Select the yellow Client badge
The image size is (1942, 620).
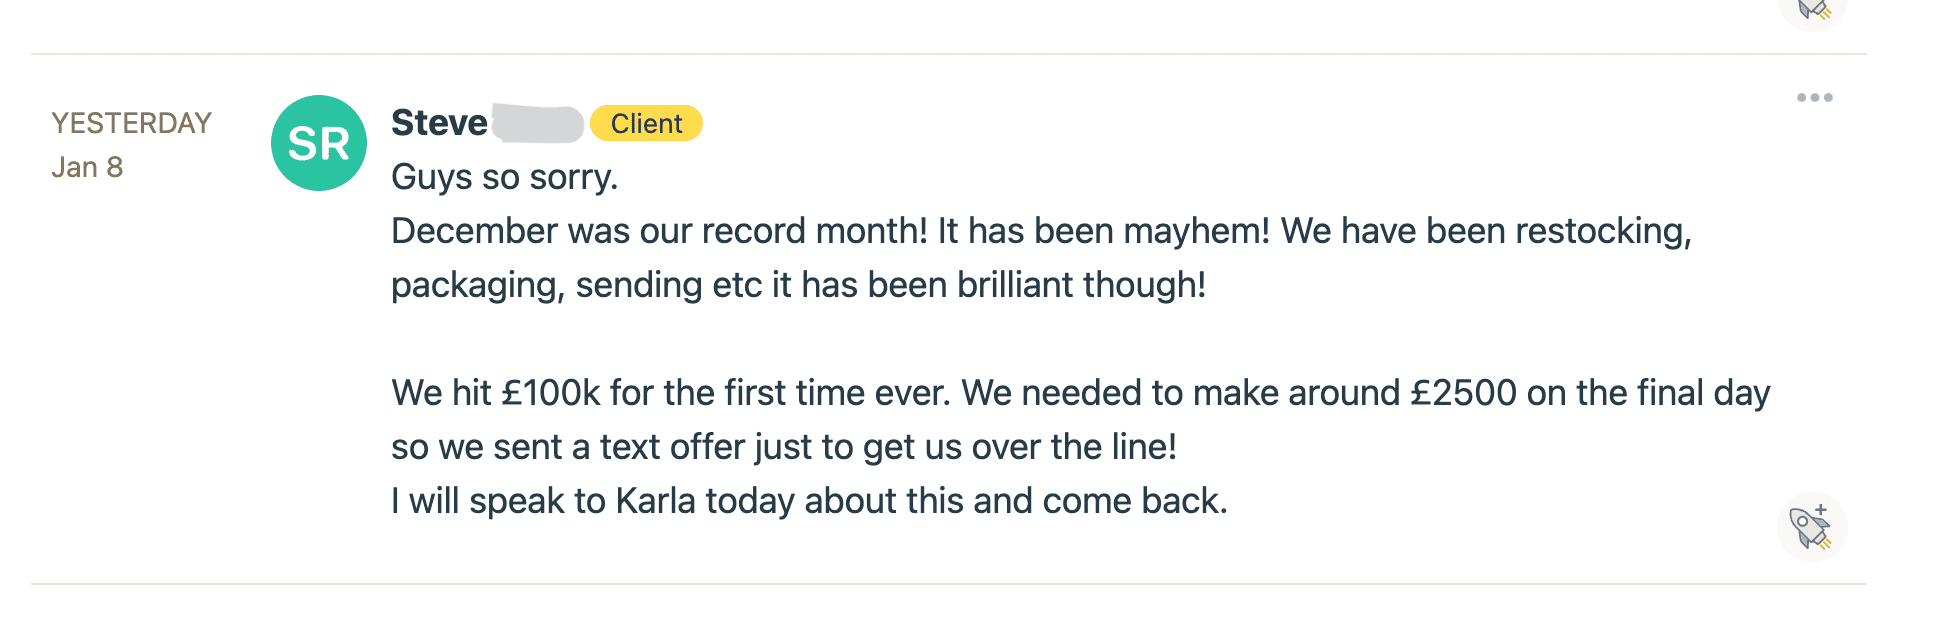point(646,123)
